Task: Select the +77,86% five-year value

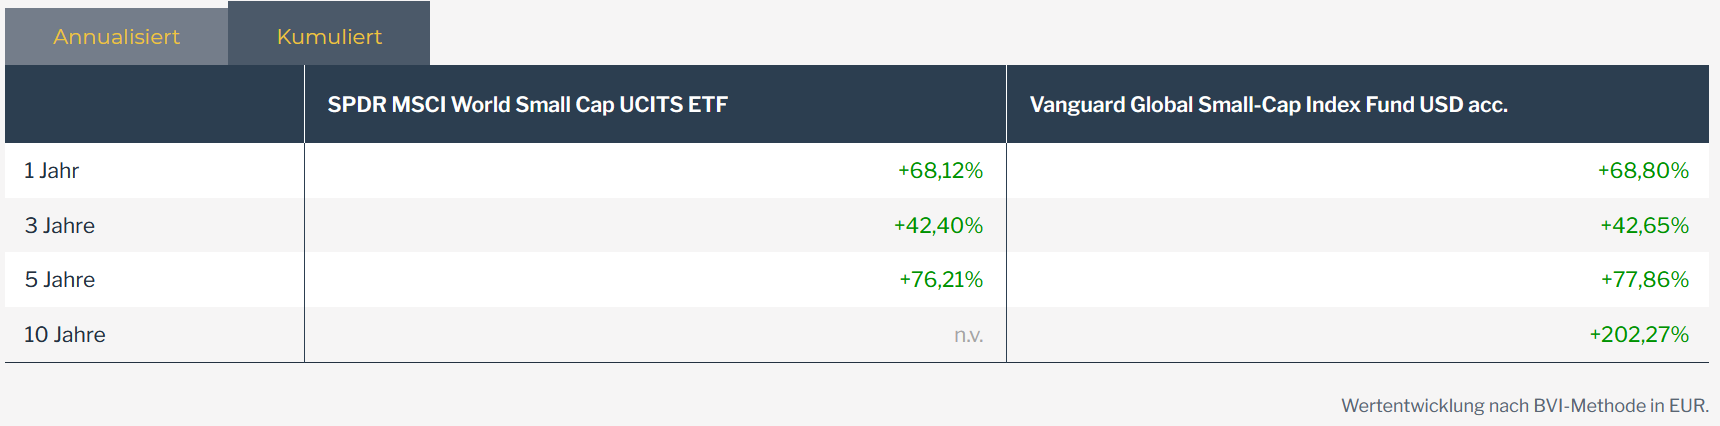Action: pyautogui.click(x=1644, y=280)
